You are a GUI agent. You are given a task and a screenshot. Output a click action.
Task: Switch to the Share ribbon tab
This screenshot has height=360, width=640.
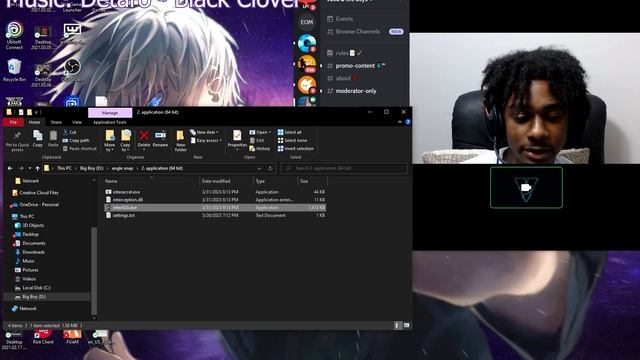pos(56,122)
